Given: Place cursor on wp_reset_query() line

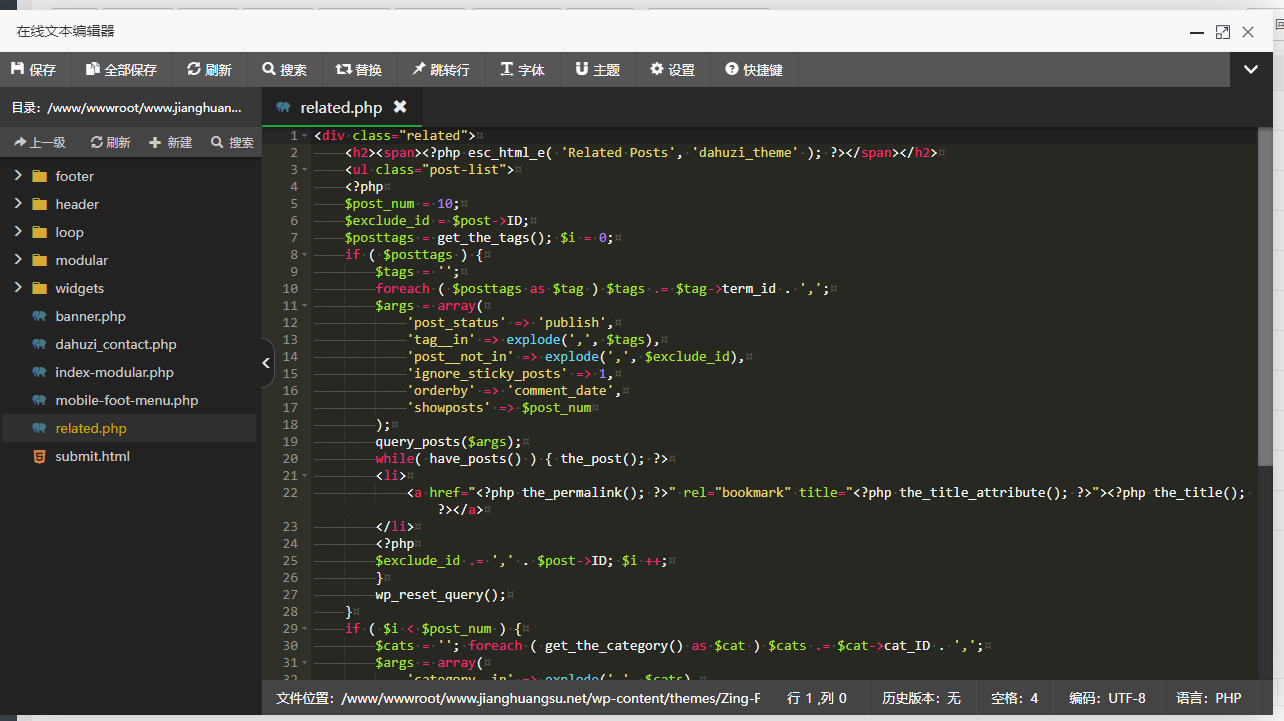Looking at the screenshot, I should pyautogui.click(x=440, y=595).
